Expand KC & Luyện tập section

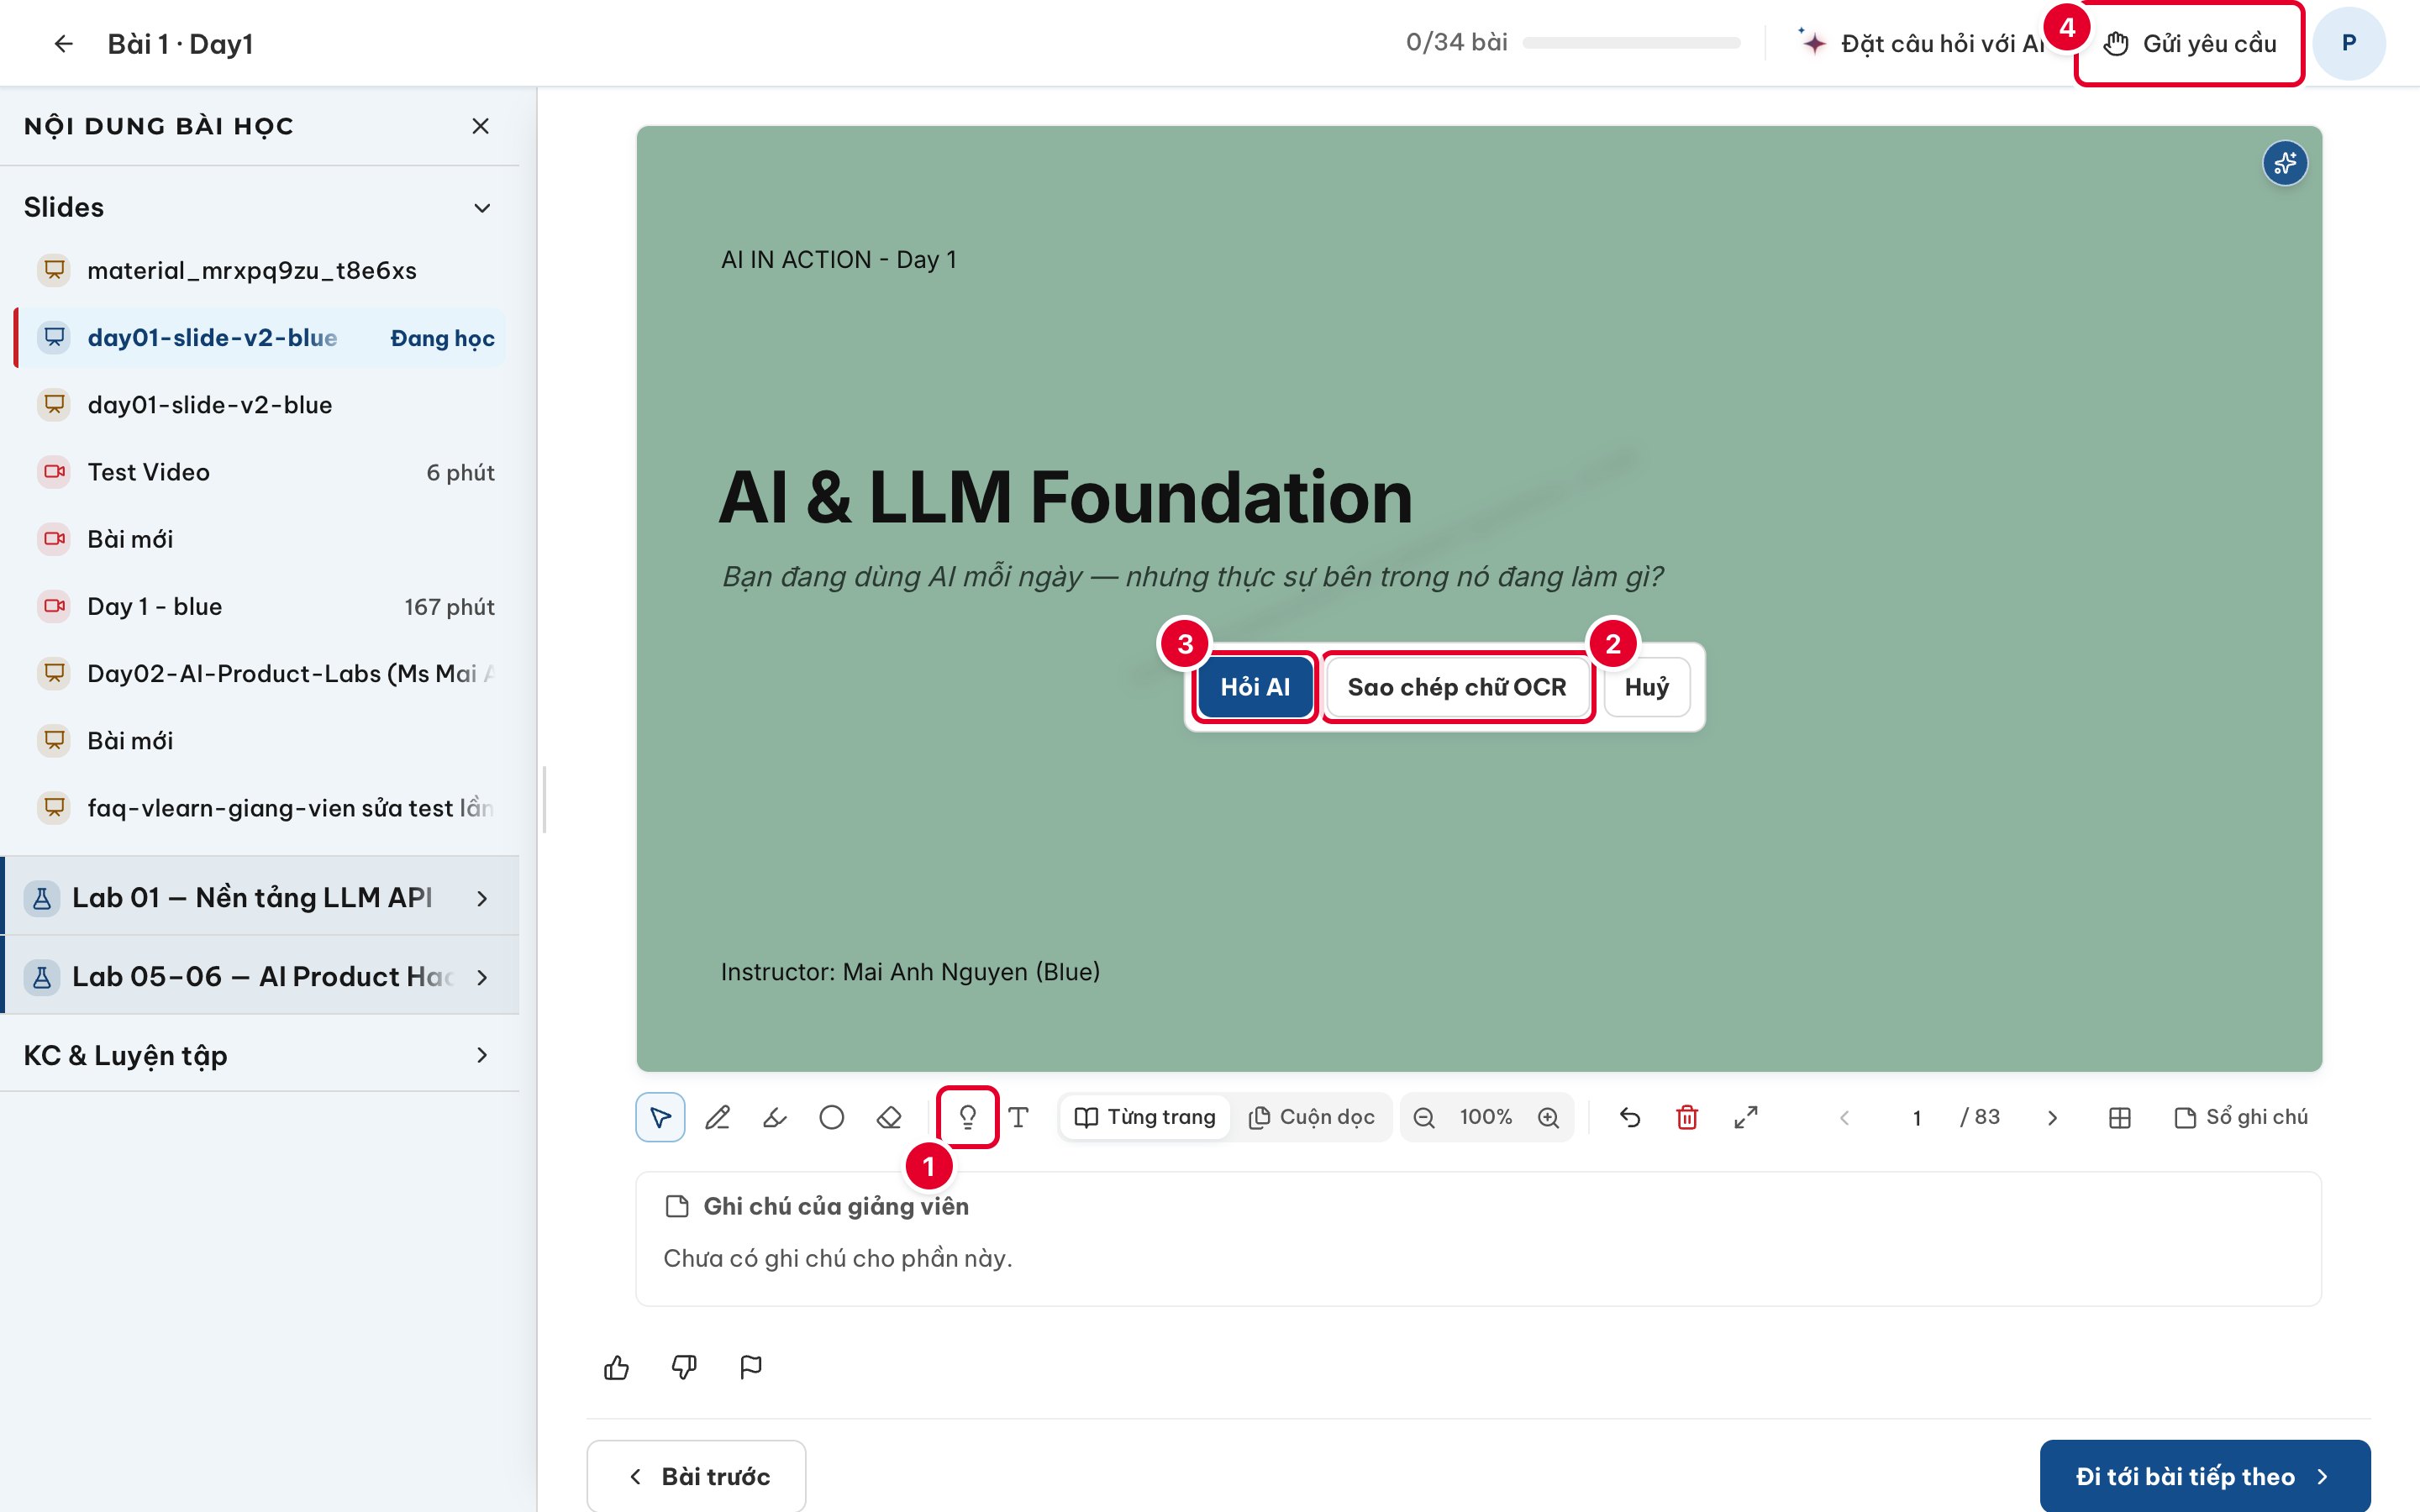tap(258, 1055)
